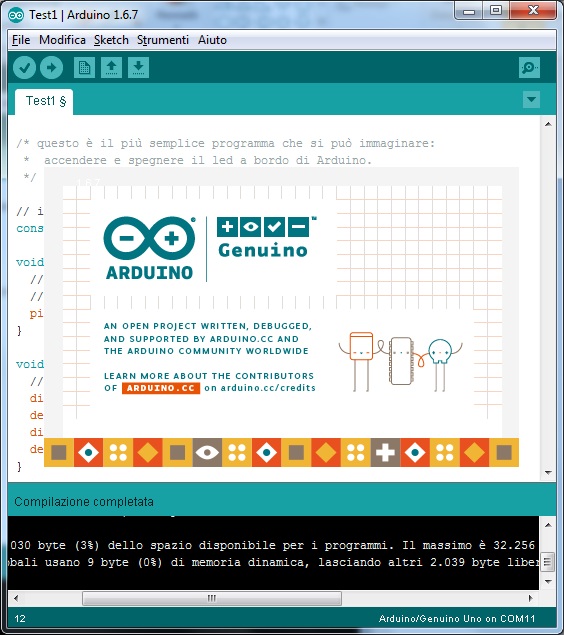This screenshot has height=635, width=564.
Task: Click the arduino.cc/credits text
Action: click(x=268, y=388)
